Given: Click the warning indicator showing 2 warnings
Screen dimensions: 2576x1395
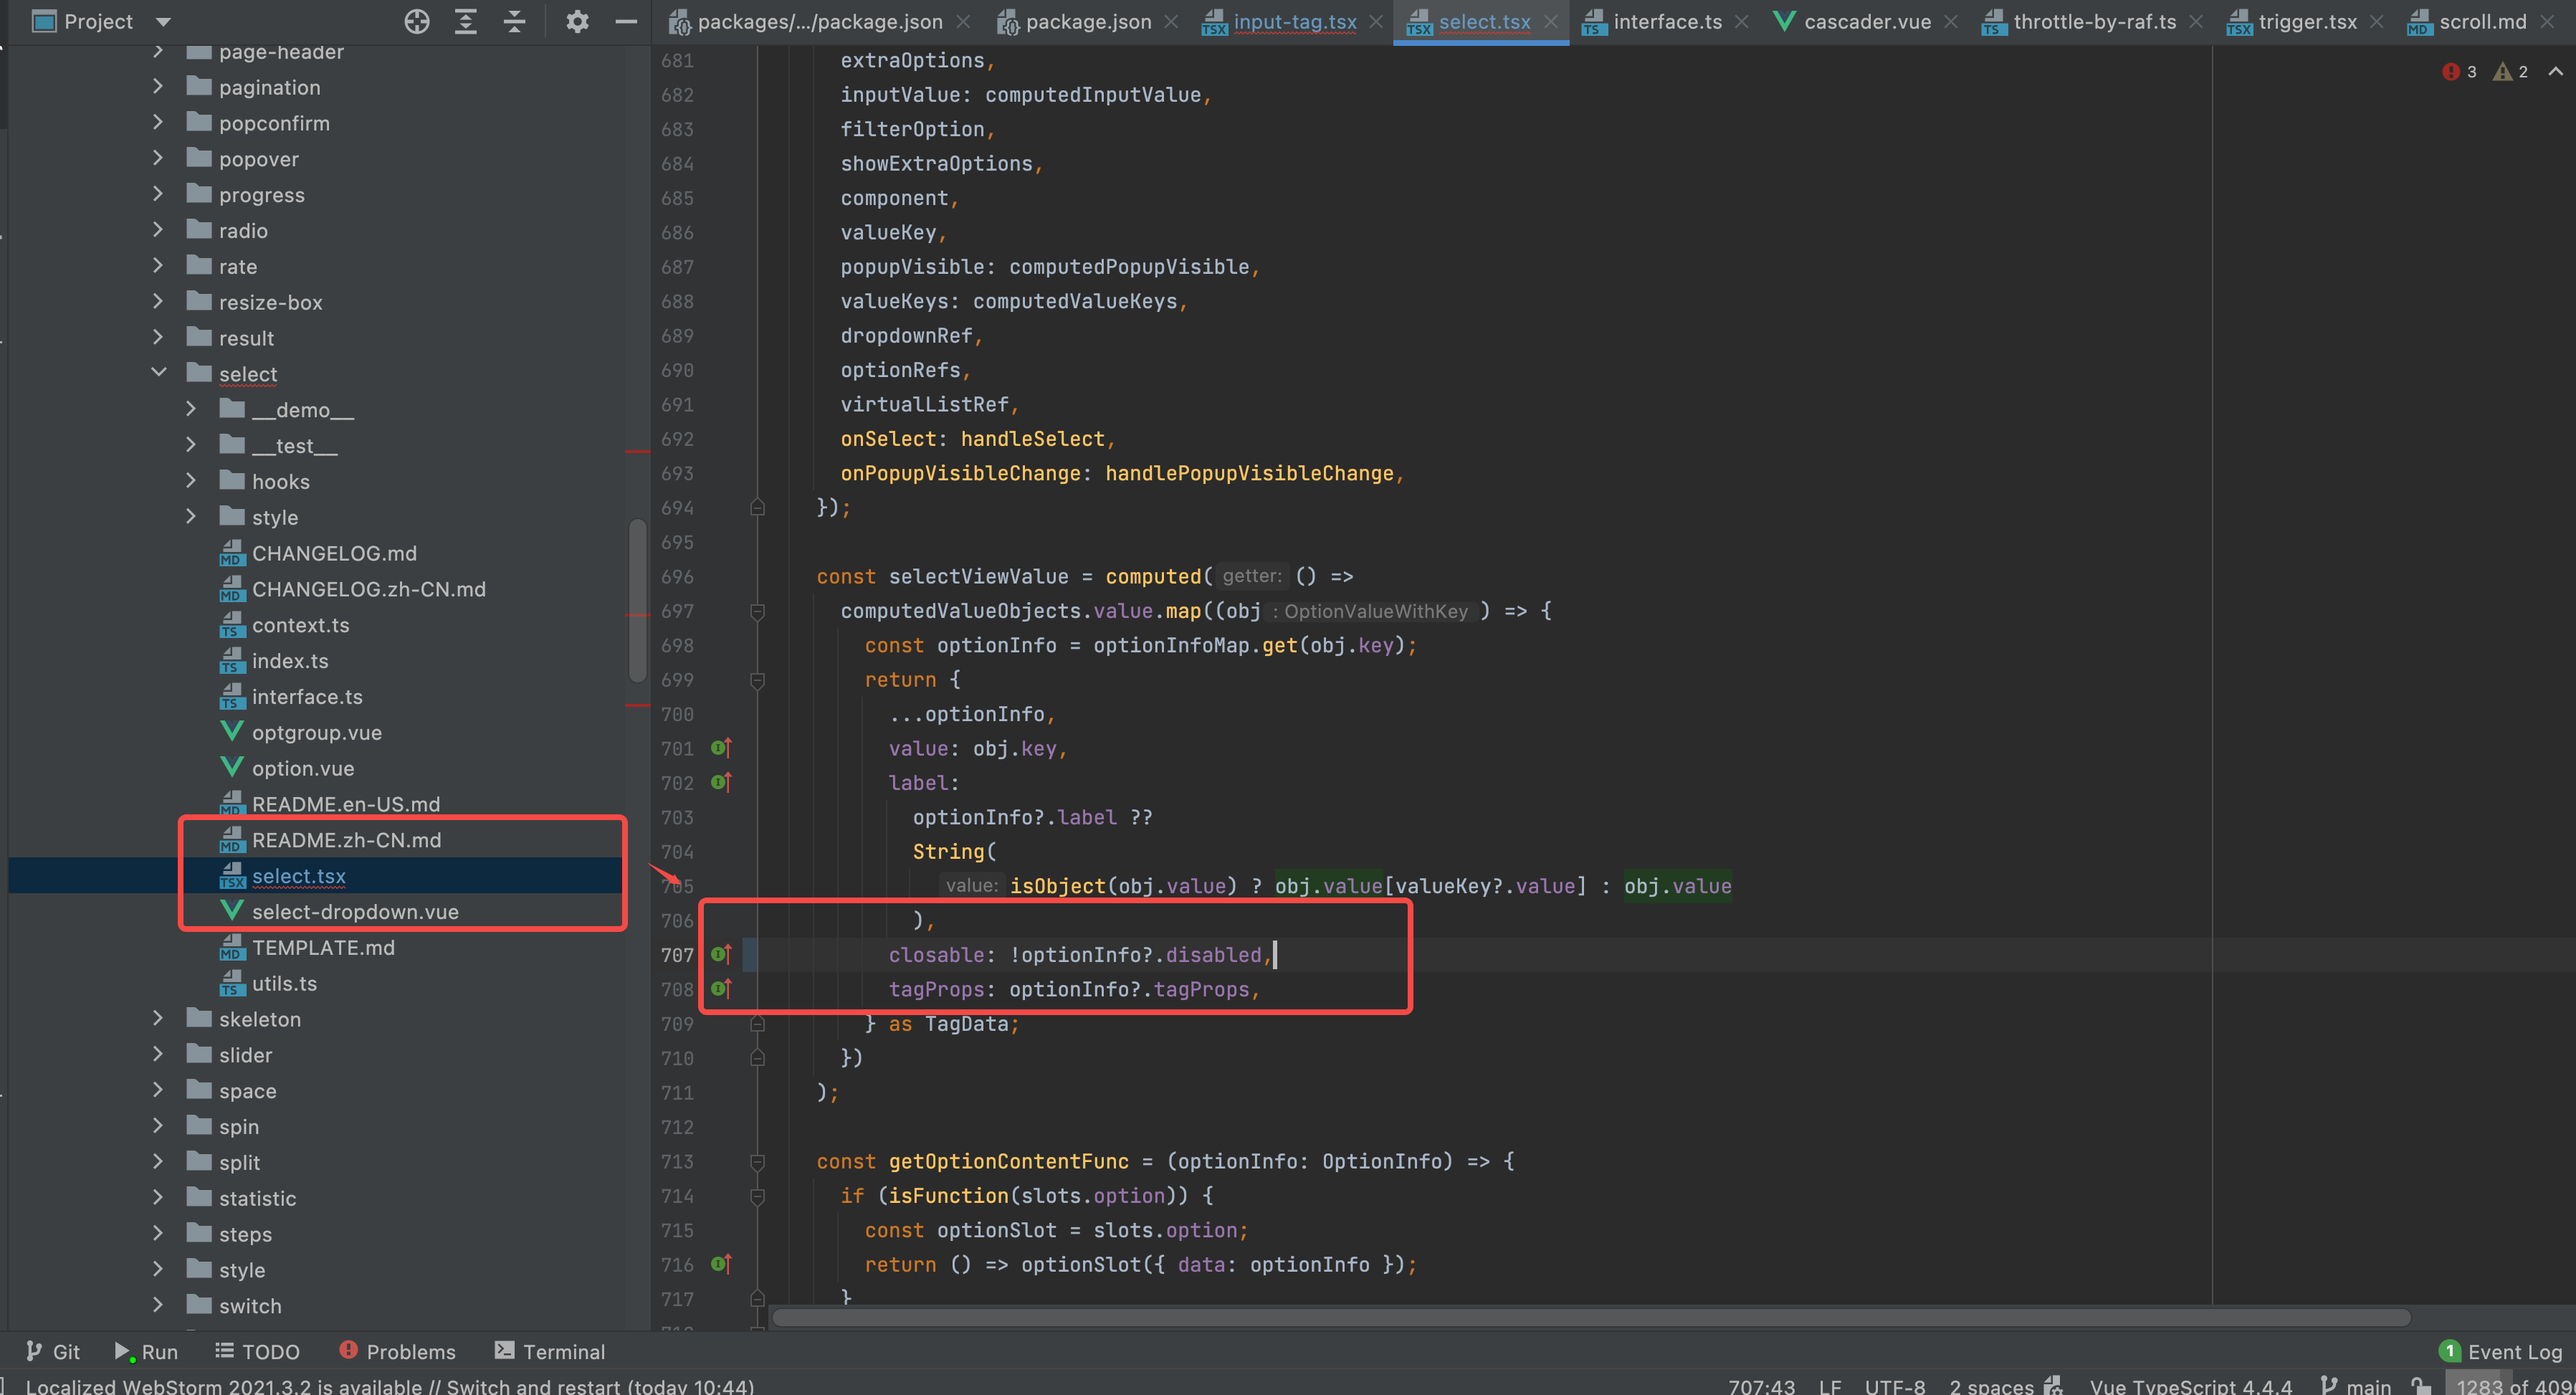Looking at the screenshot, I should 2510,71.
